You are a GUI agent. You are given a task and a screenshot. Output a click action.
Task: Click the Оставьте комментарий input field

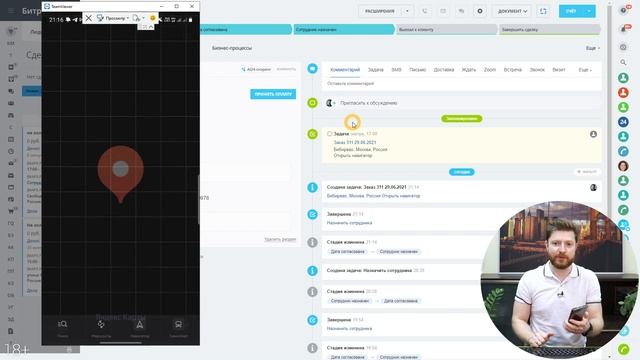(461, 83)
